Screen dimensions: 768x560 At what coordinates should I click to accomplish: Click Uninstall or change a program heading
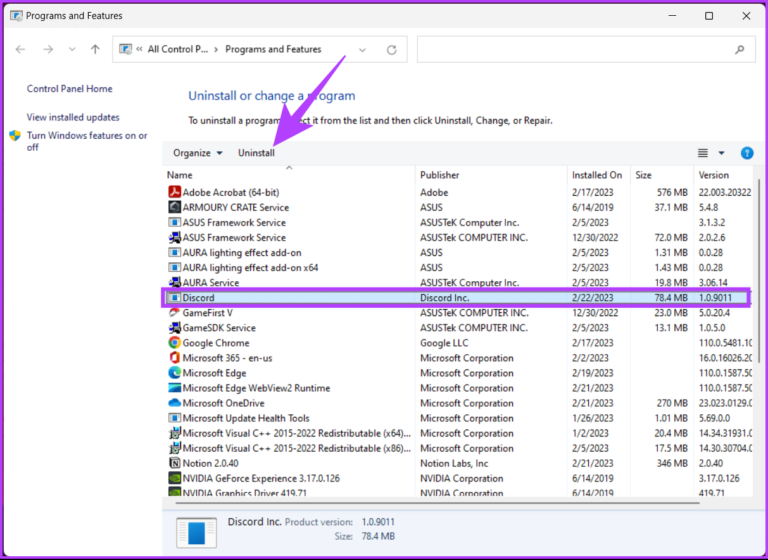[272, 96]
